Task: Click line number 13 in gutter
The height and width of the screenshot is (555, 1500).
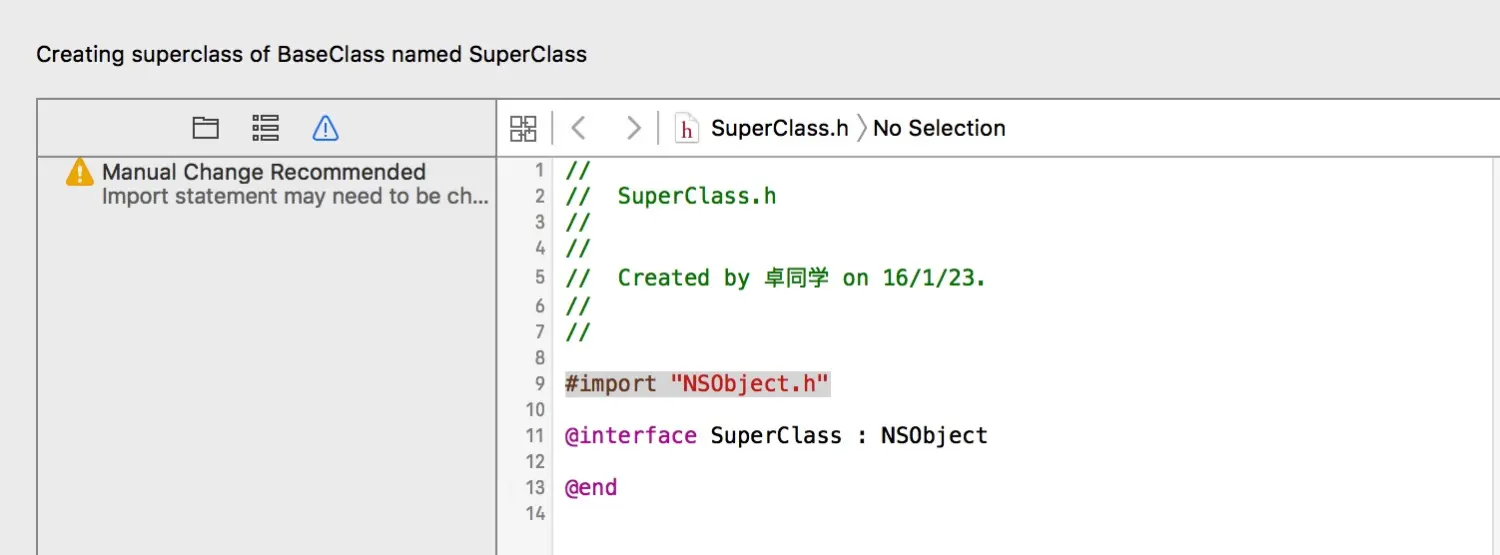Action: pyautogui.click(x=535, y=487)
